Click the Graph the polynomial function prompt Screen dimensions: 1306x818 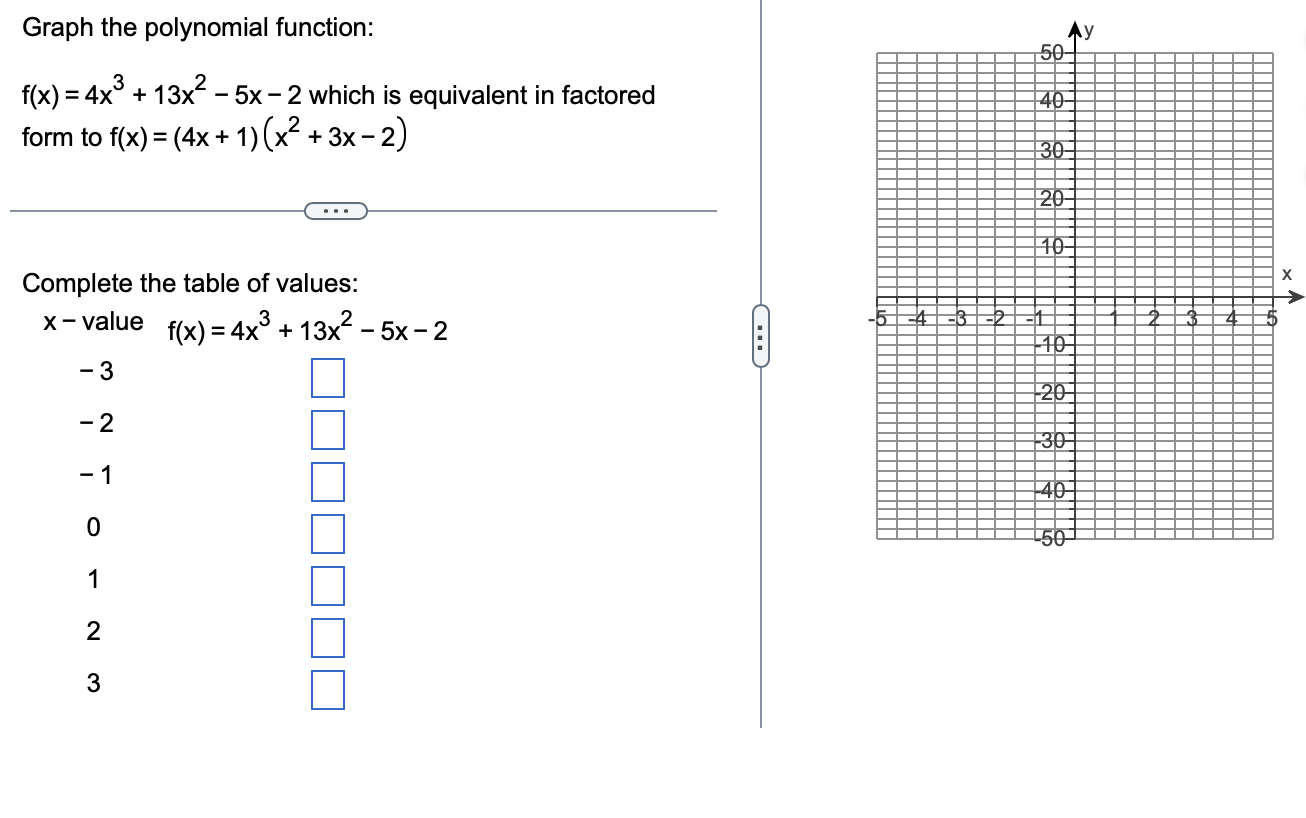(197, 27)
